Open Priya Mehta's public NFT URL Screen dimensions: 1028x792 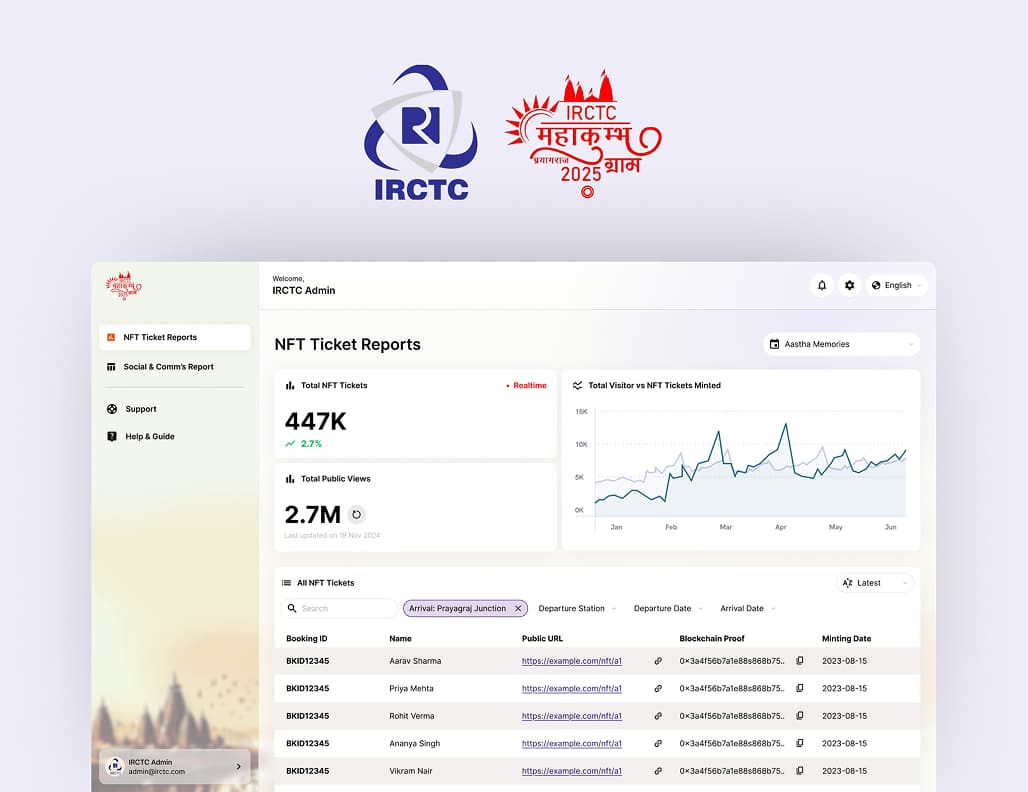[571, 688]
